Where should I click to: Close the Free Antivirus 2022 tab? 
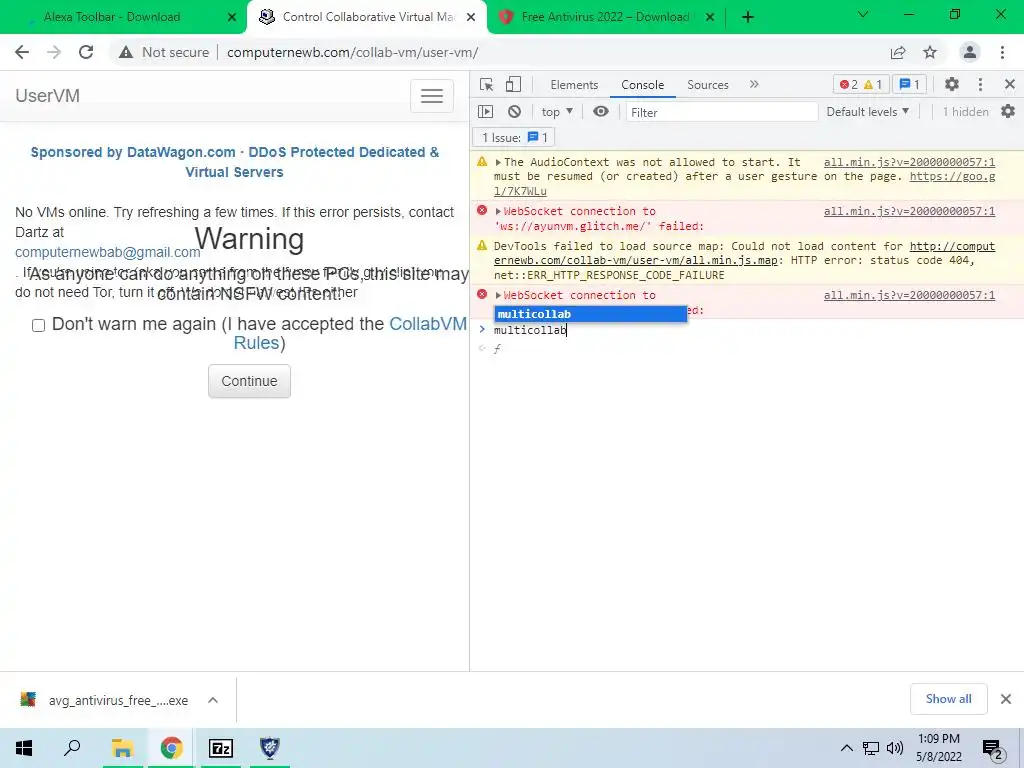pos(711,17)
